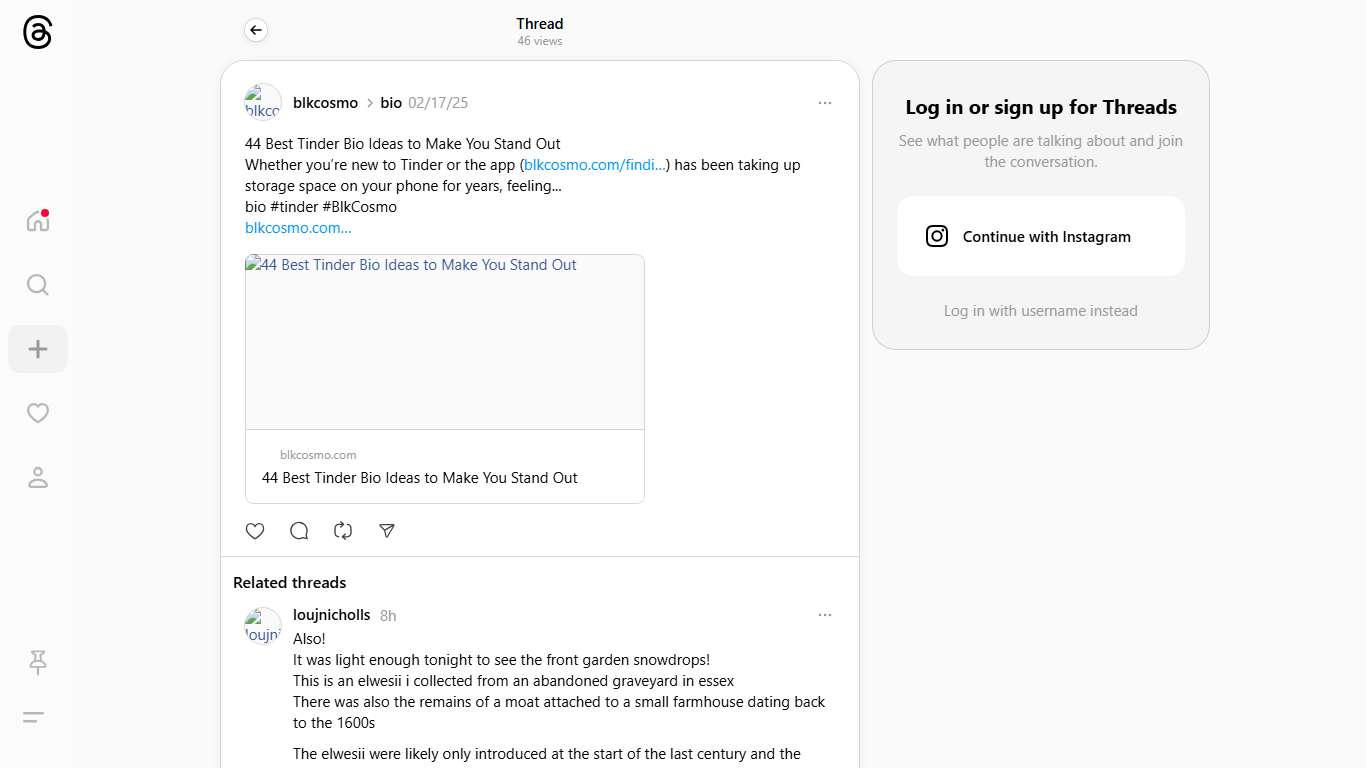Open loujnicholls profile name
1366x768 pixels.
click(x=331, y=615)
